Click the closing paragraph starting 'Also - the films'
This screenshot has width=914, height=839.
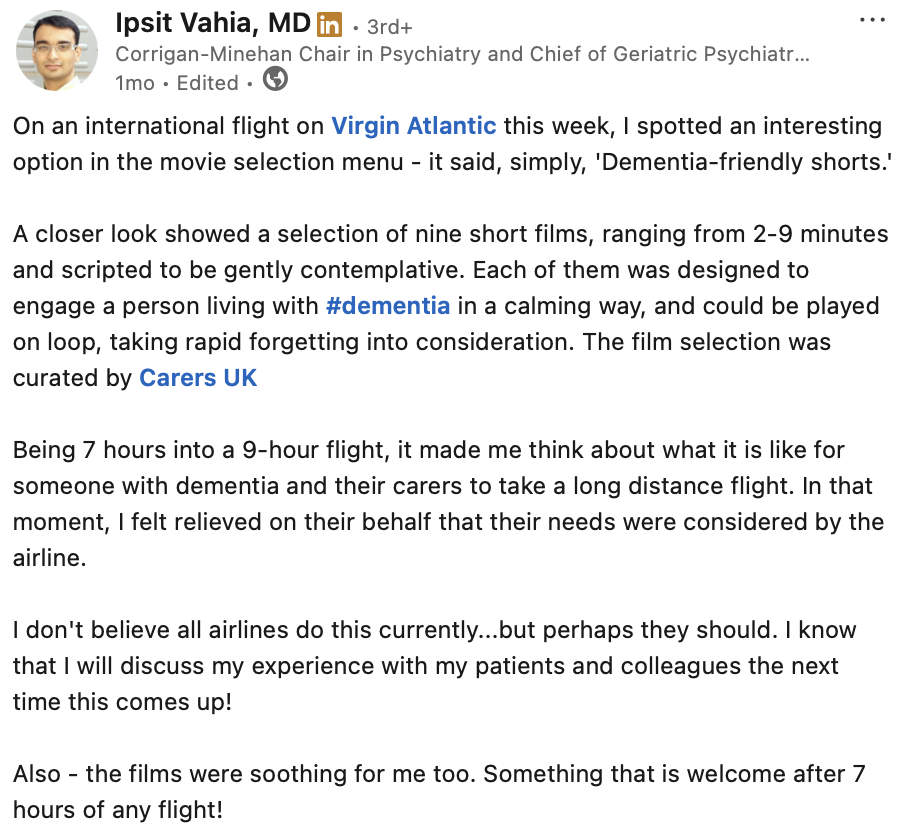click(439, 792)
